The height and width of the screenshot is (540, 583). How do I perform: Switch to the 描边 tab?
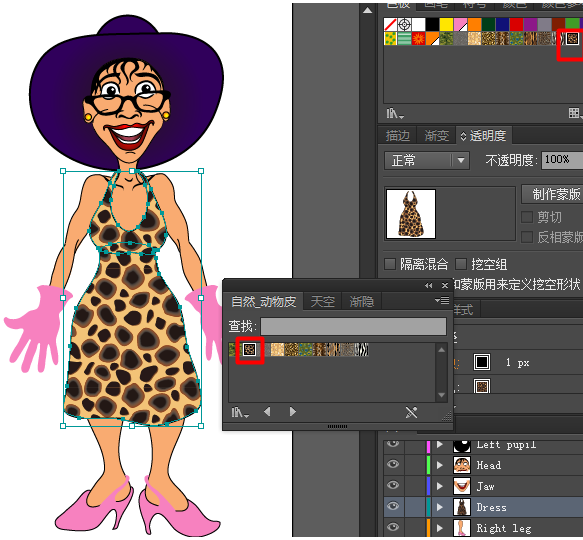point(397,136)
